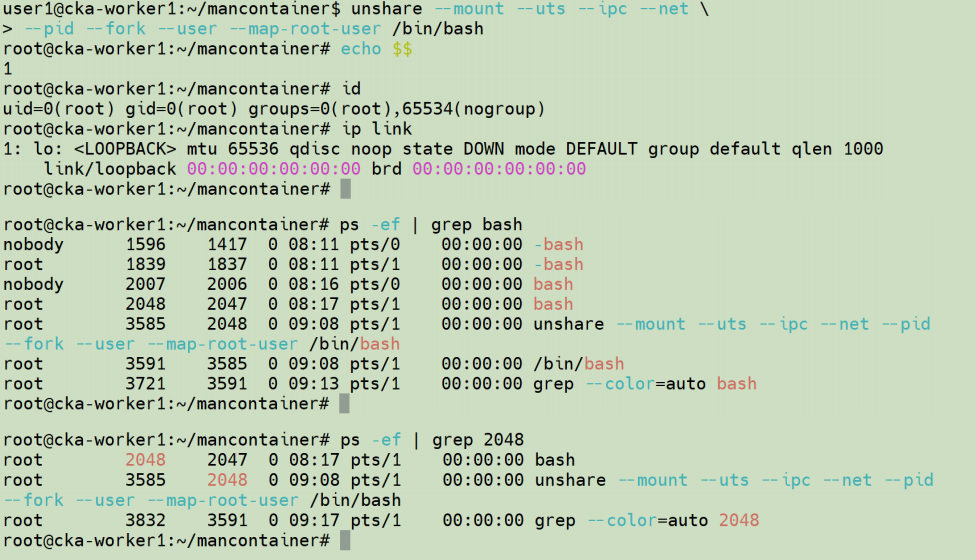Select the uid=0(root) output line

274,109
